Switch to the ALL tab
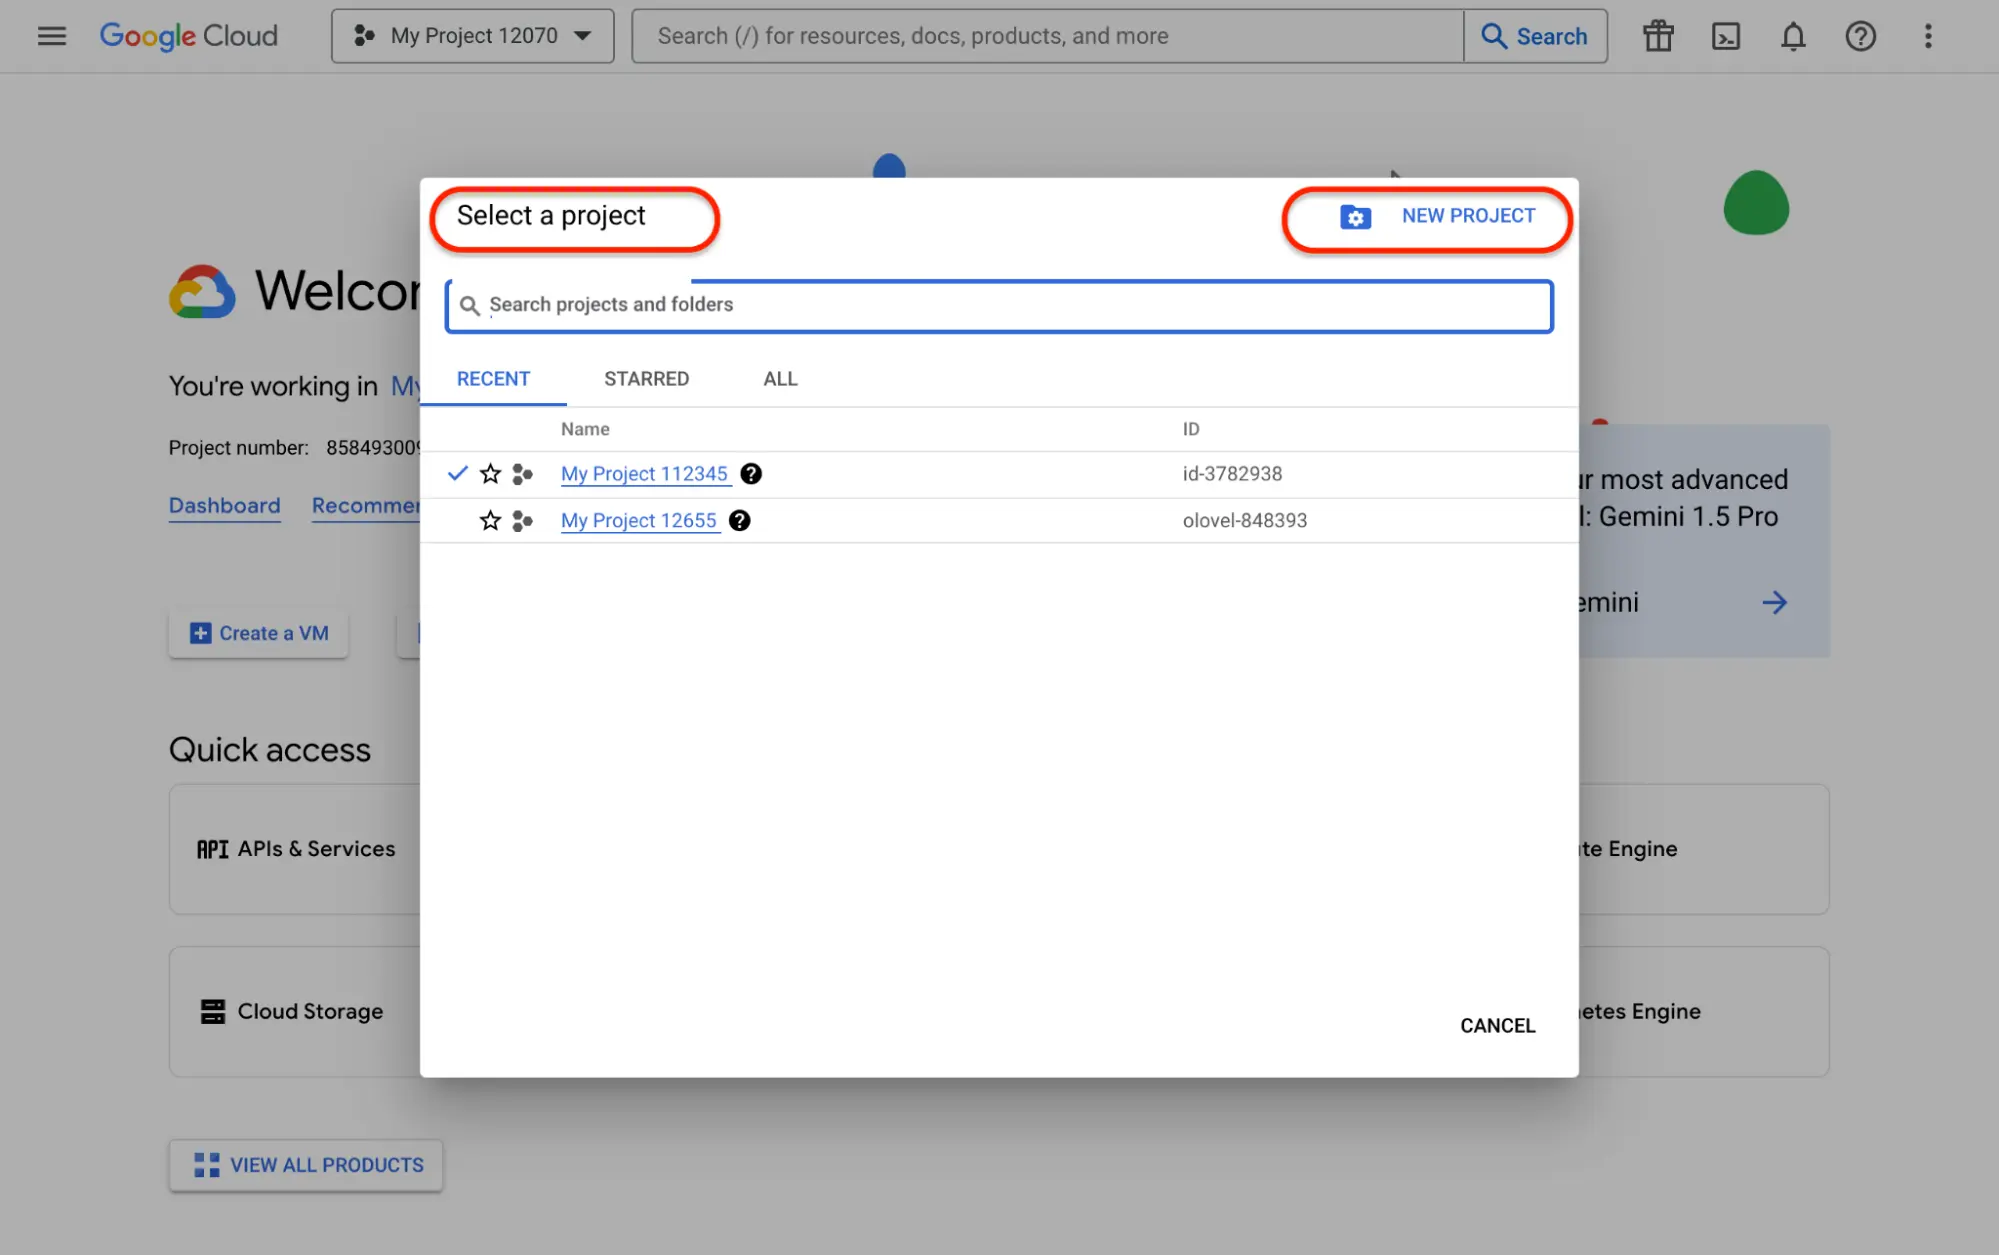This screenshot has width=1999, height=1256. click(780, 379)
